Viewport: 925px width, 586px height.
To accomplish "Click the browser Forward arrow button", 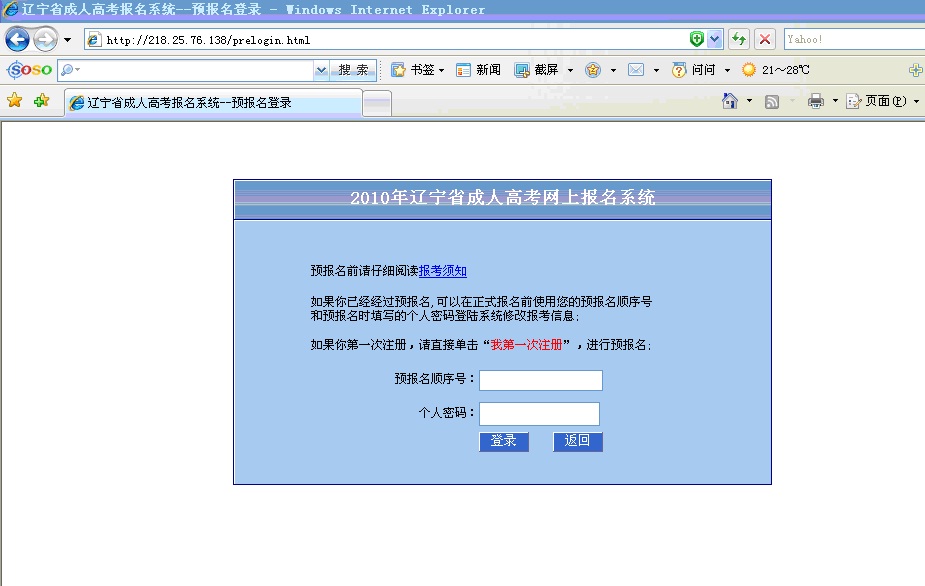I will (45, 40).
